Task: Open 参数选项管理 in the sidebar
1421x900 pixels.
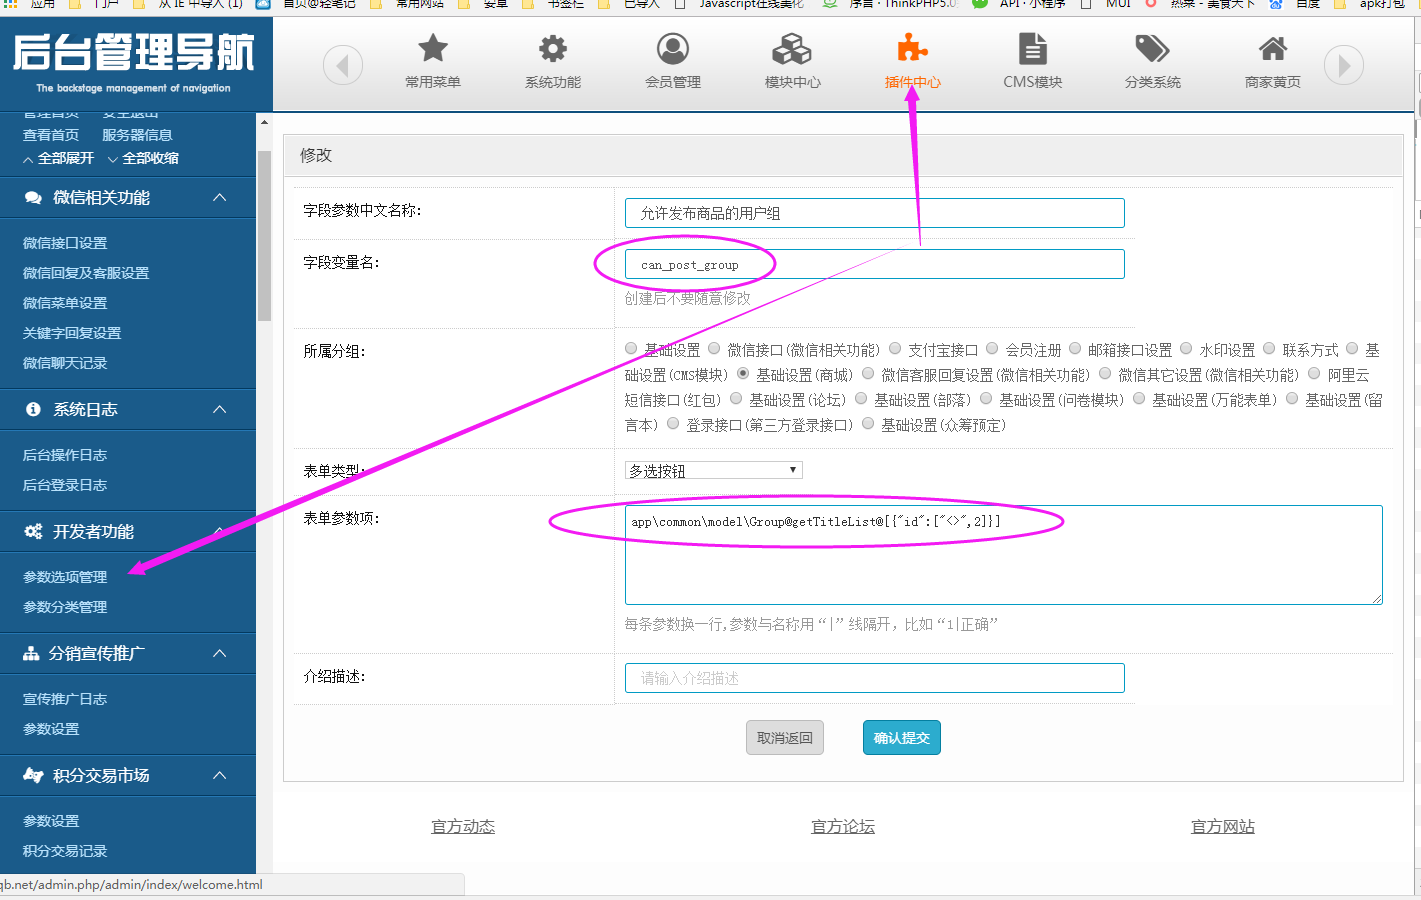Action: [x=65, y=577]
